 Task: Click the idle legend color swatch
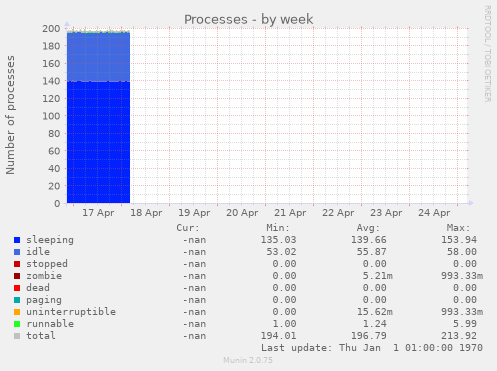tap(17, 252)
